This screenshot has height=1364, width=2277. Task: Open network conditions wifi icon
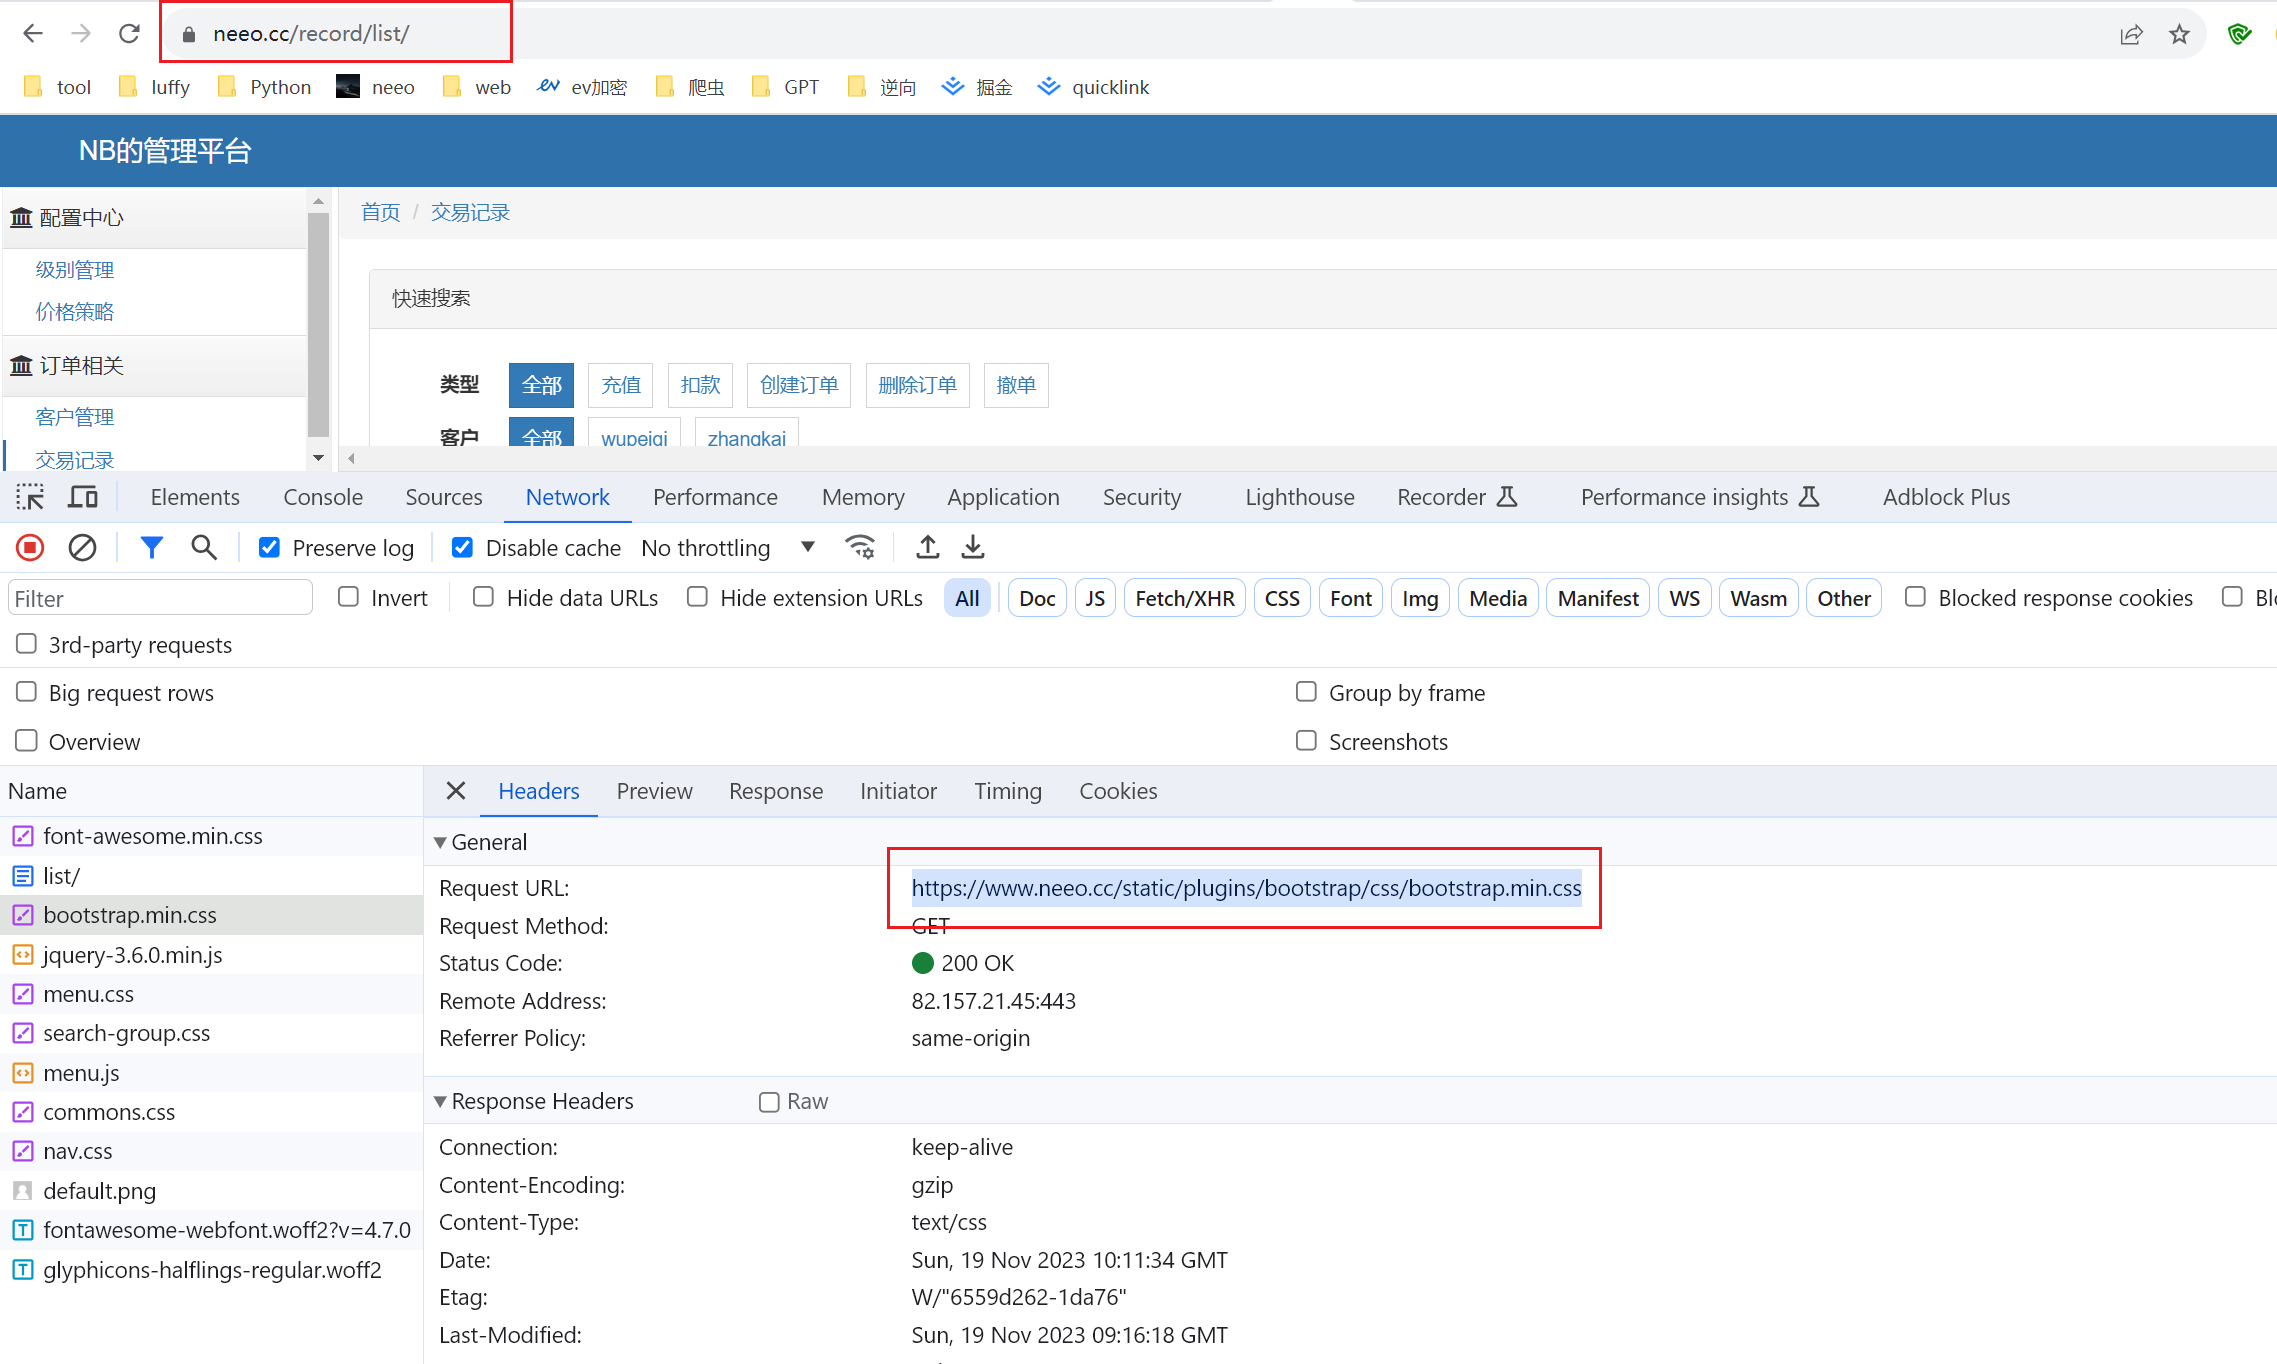(860, 548)
